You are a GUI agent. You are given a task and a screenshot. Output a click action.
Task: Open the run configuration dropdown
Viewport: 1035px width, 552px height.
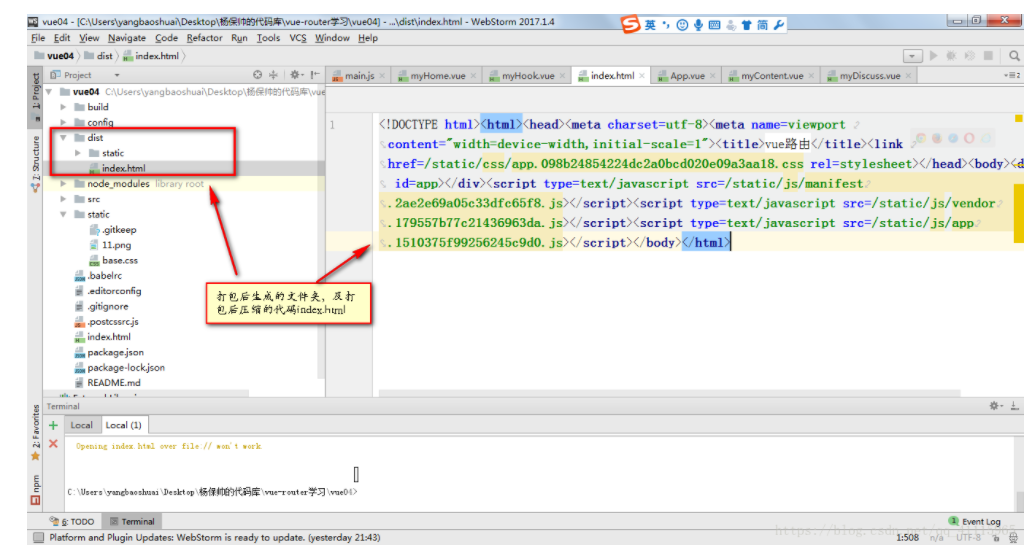[912, 56]
